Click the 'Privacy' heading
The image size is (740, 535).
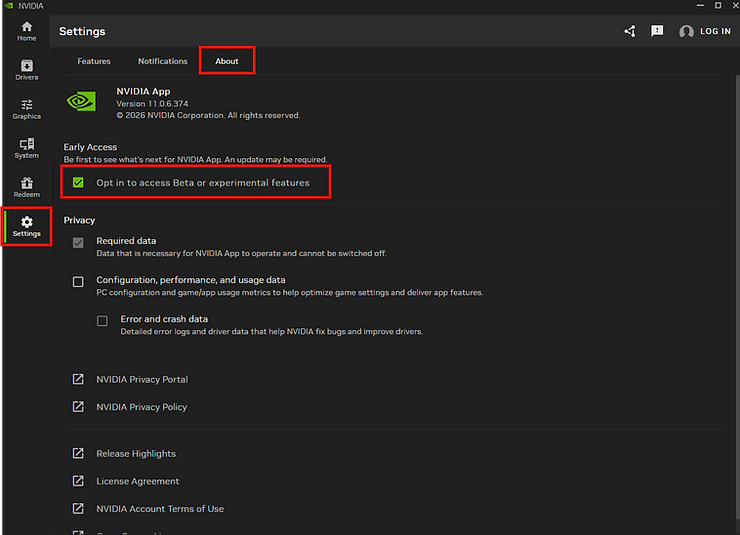tap(79, 220)
